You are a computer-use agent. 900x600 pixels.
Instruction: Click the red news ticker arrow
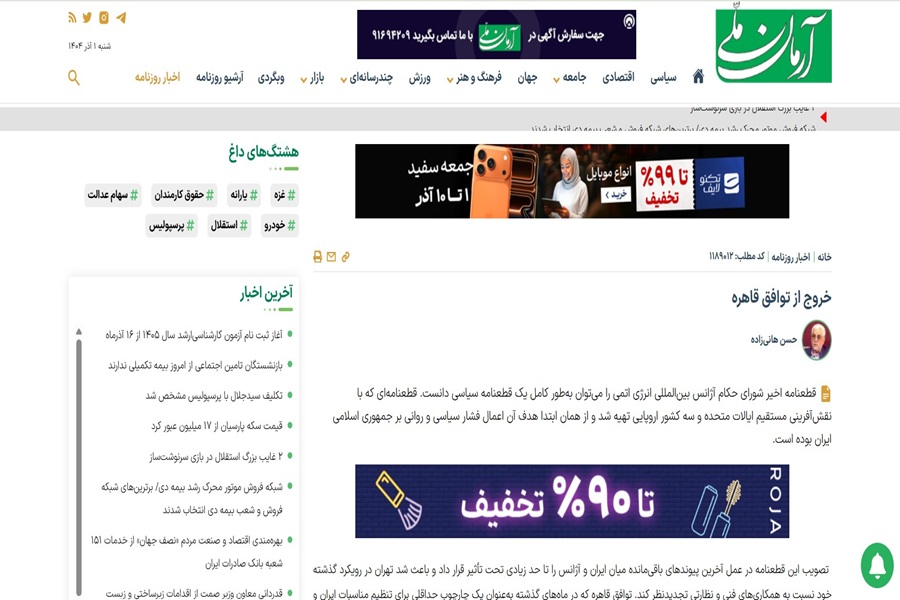823,118
